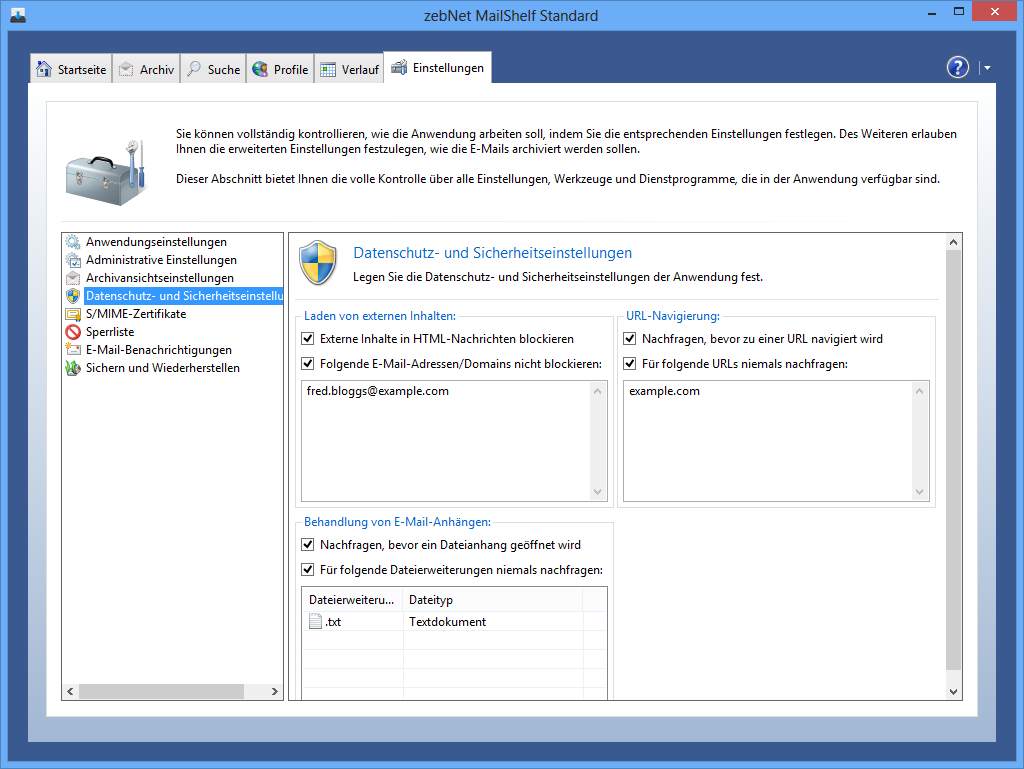Toggle 'Folgende E-Mail-Adressen/Domains nicht blockieren'

[x=308, y=364]
